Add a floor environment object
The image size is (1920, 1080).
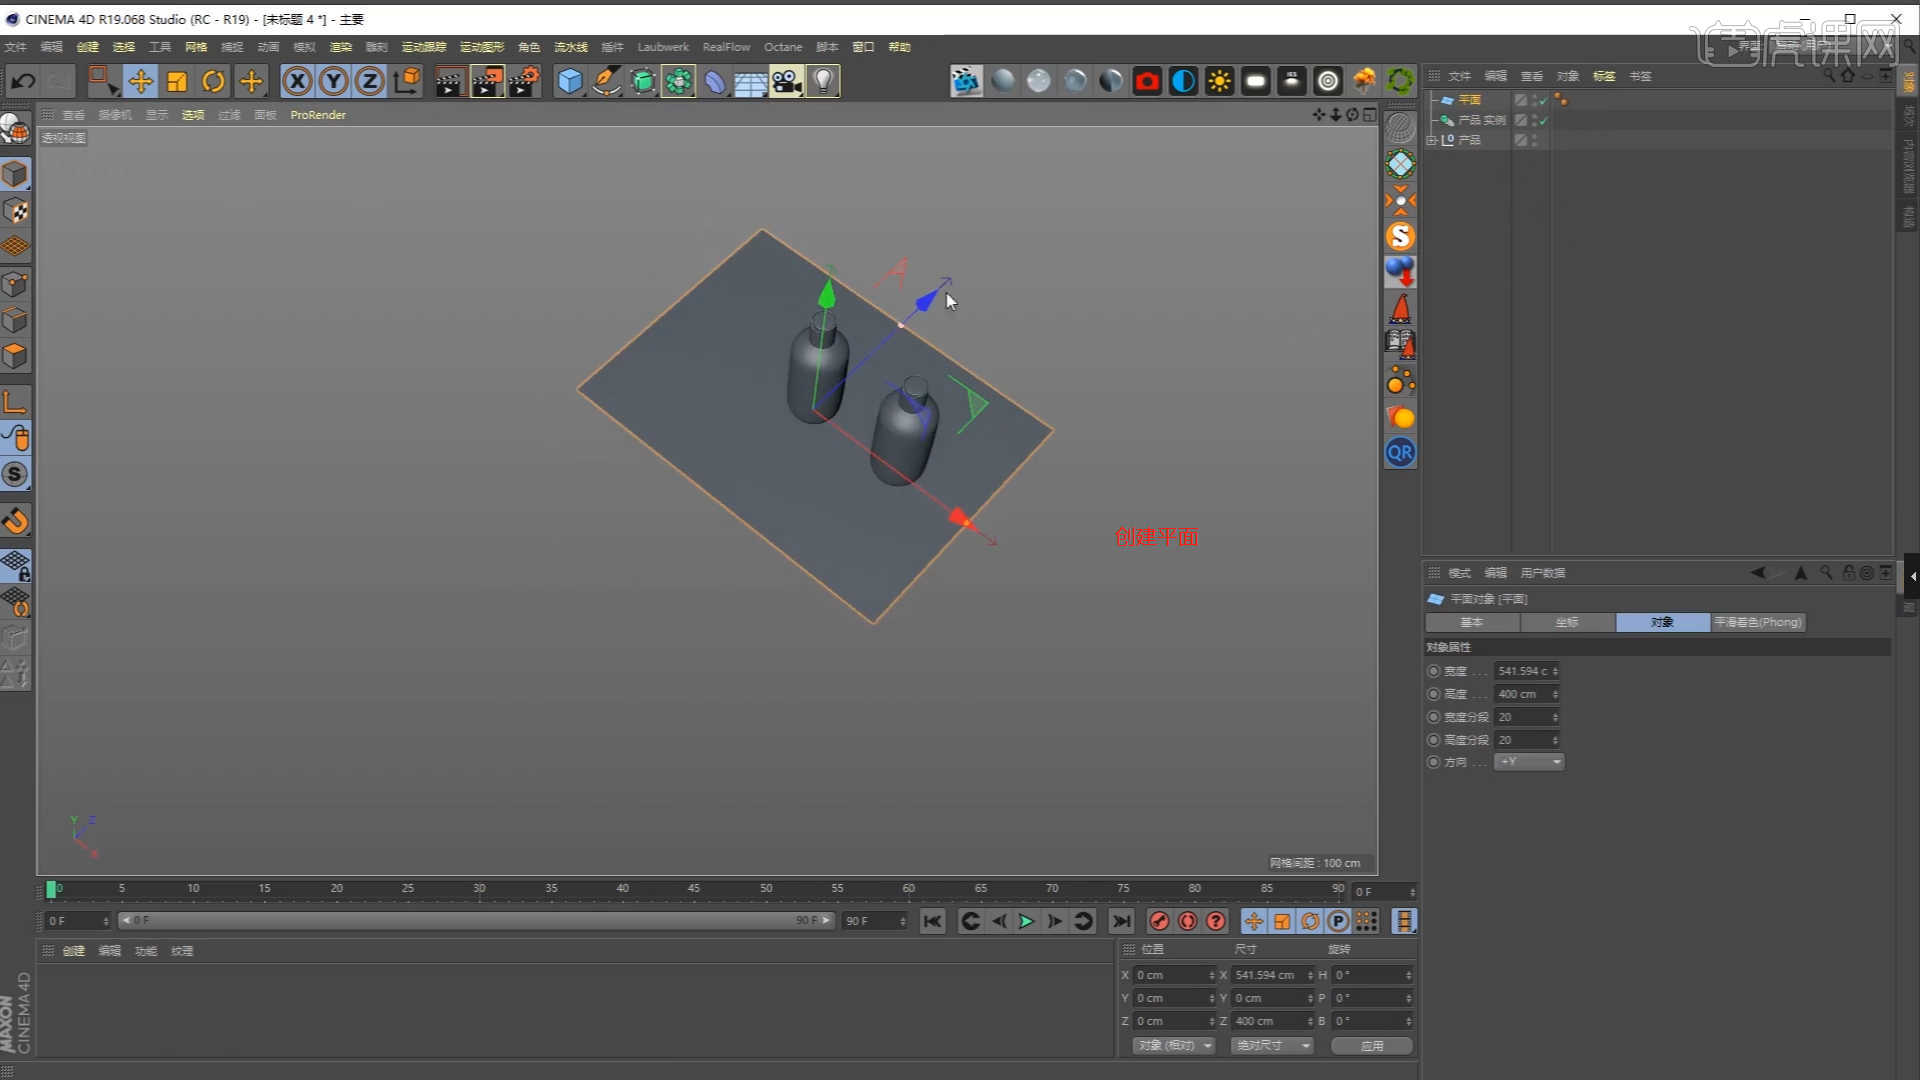coord(750,81)
